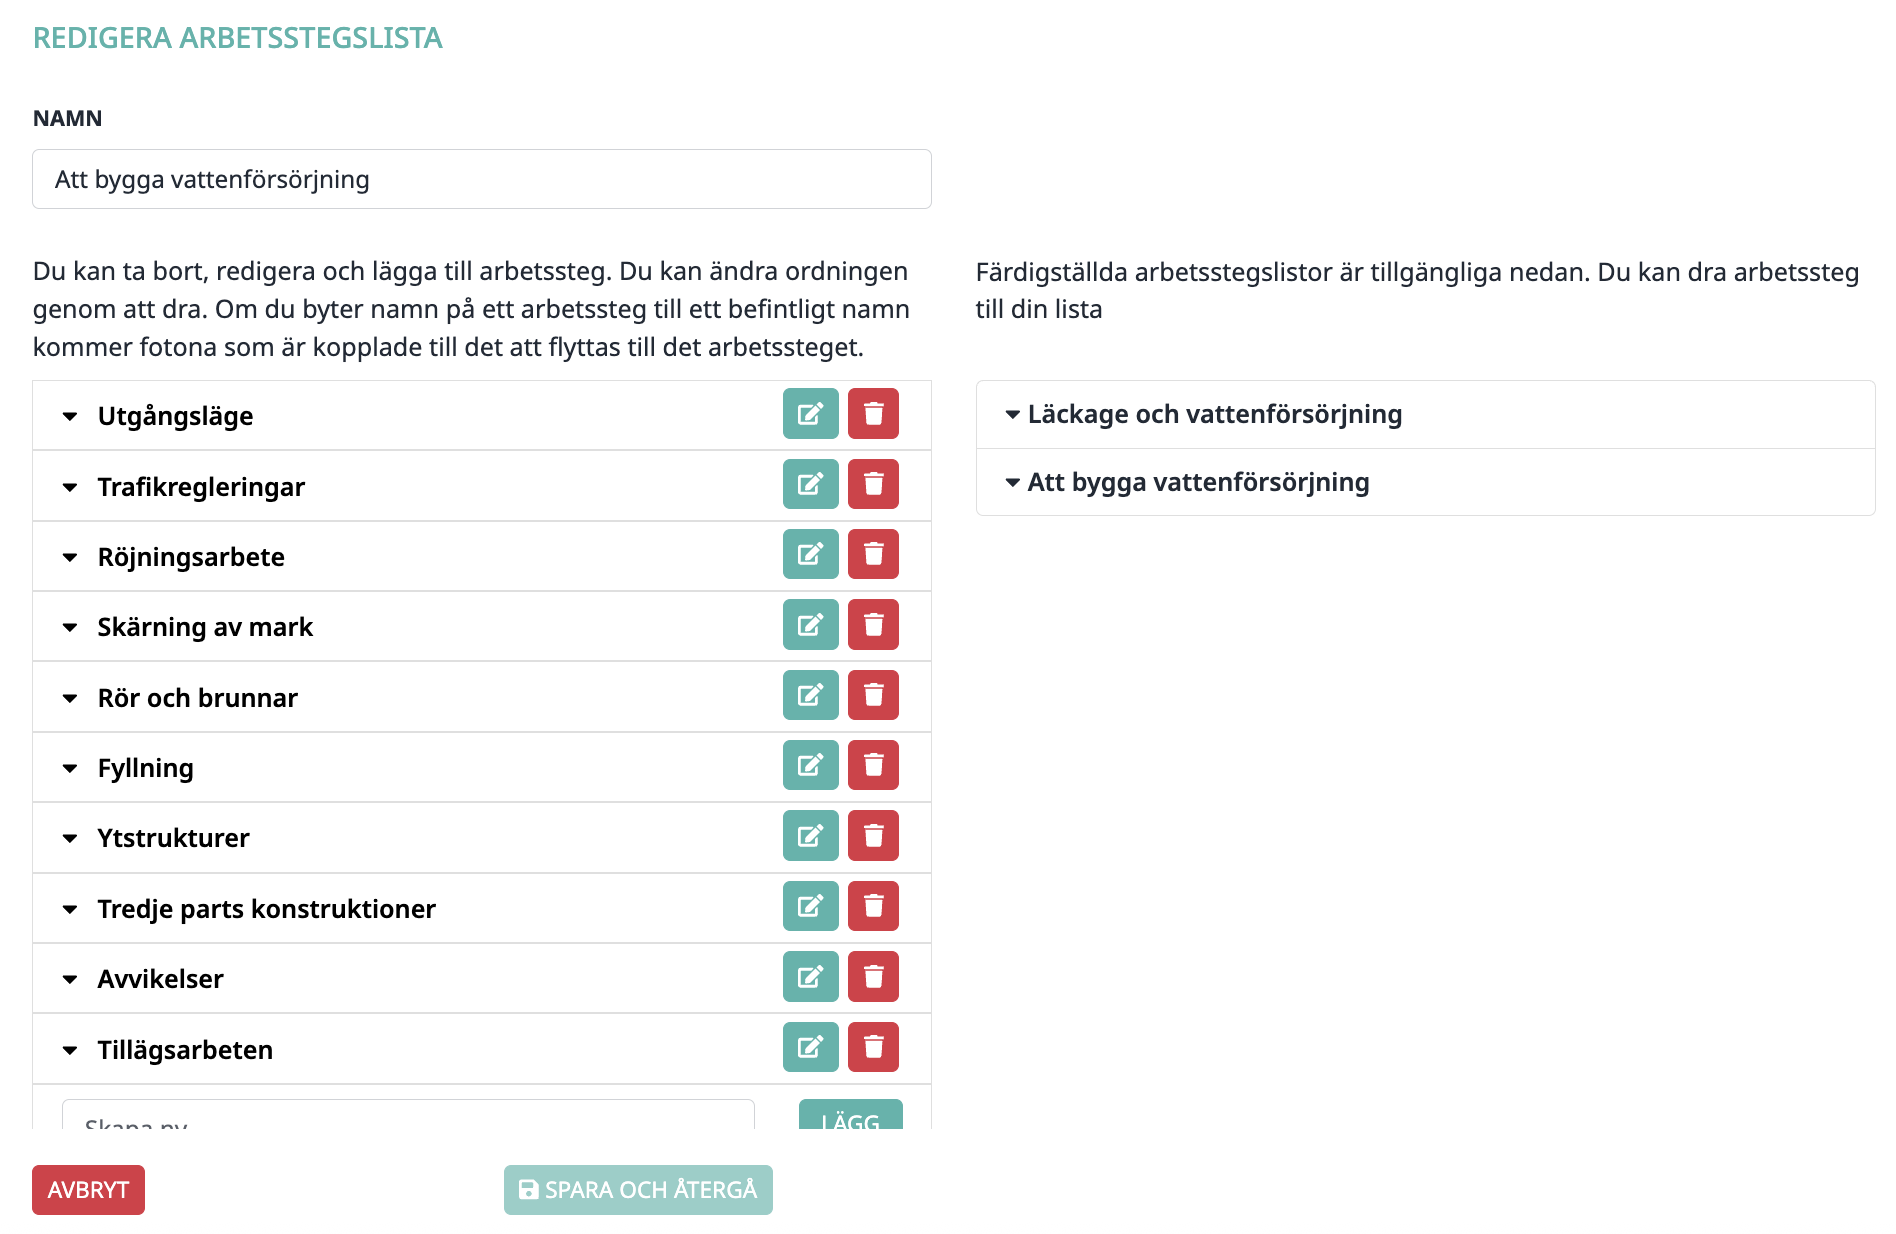Image resolution: width=1896 pixels, height=1234 pixels.
Task: Click the trash icon for Avvikelser
Action: coord(873,977)
